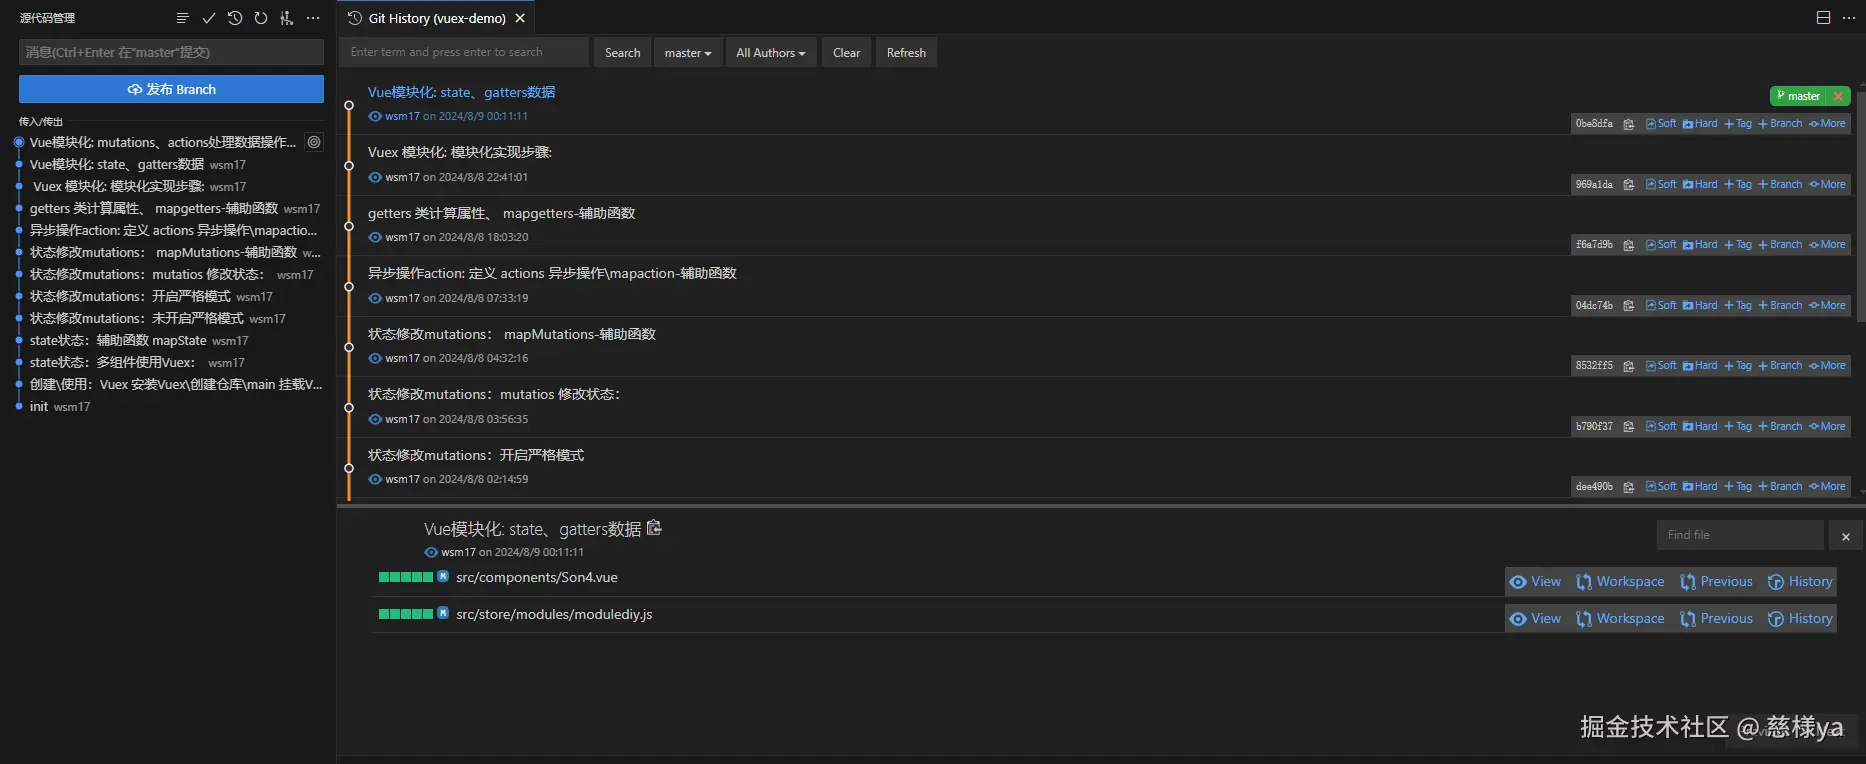Open More options for commit 8532ff5
Screen dimensions: 1866x764
coord(1827,366)
